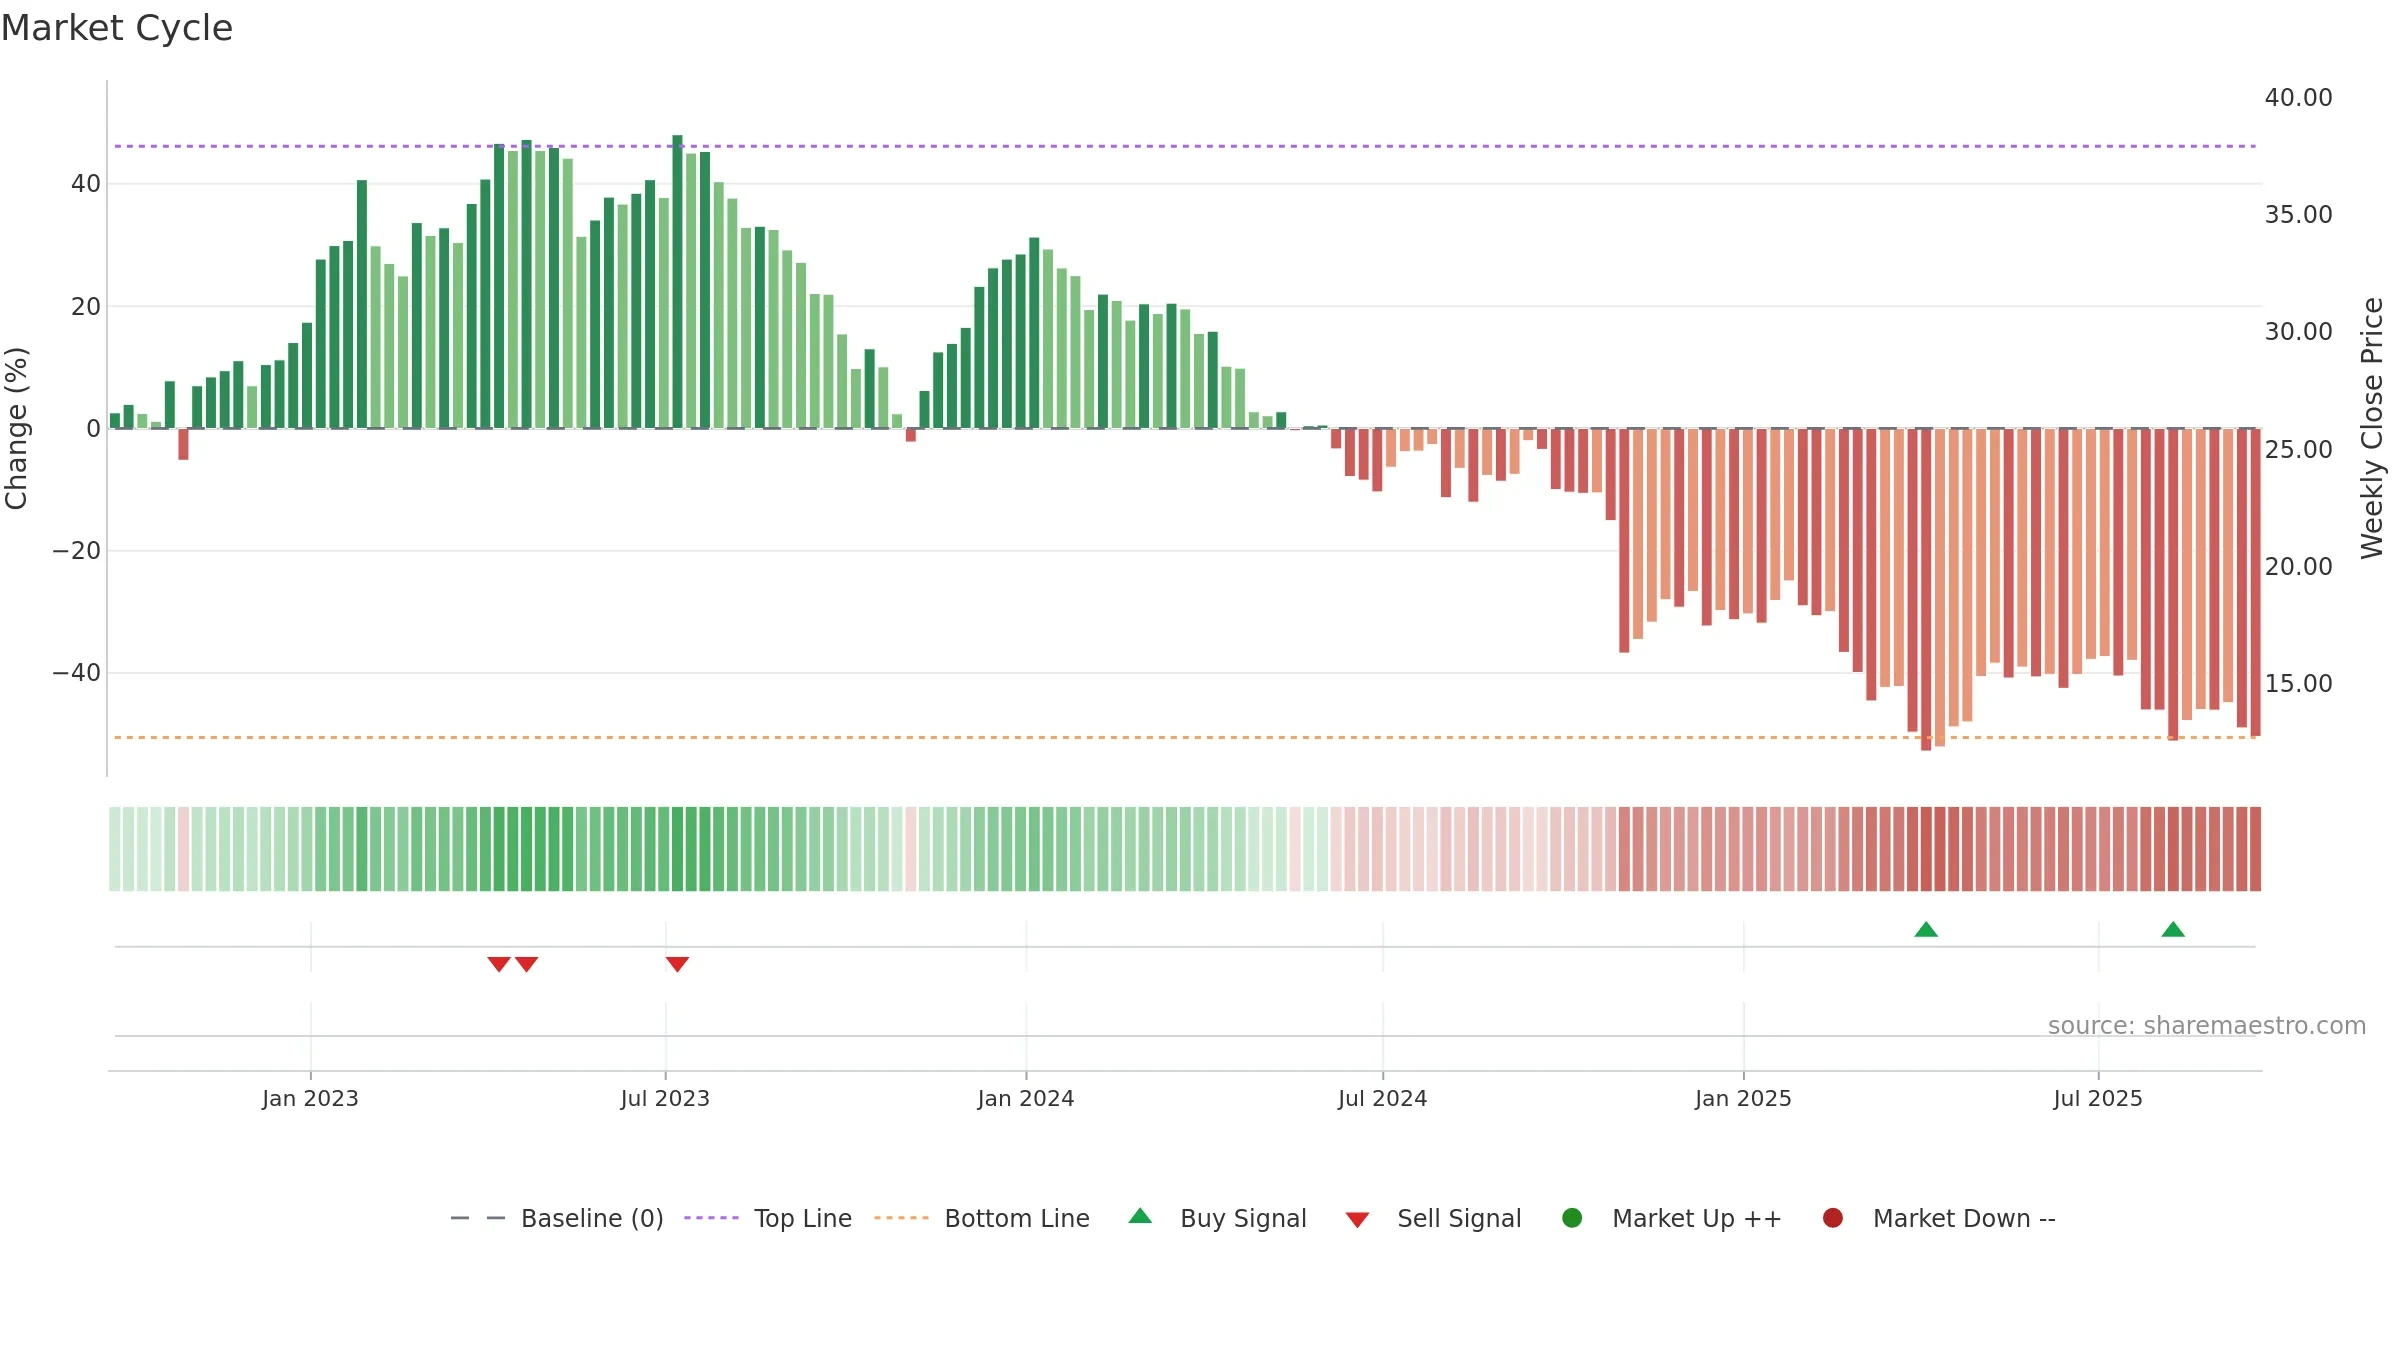This screenshot has height=1350, width=2400.
Task: Click the −40 left axis tick label
Action: 76,673
